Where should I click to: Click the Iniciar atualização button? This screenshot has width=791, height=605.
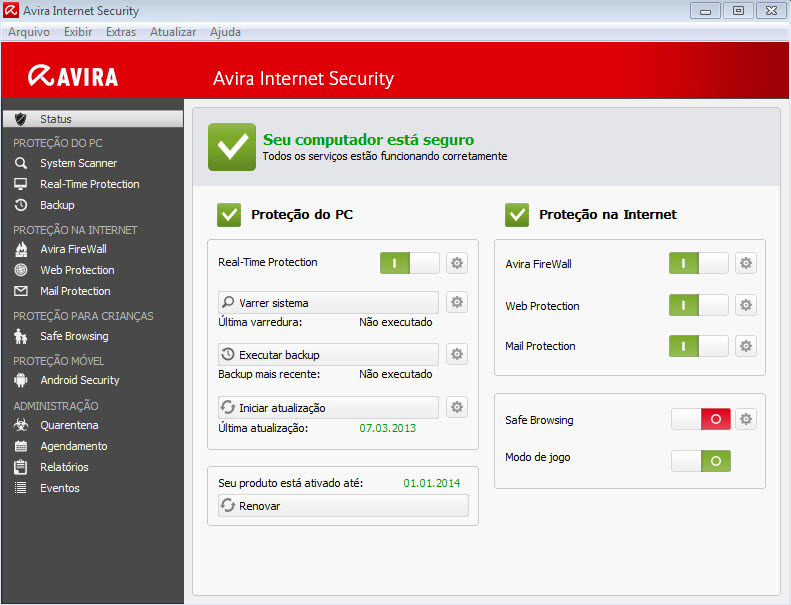point(328,407)
